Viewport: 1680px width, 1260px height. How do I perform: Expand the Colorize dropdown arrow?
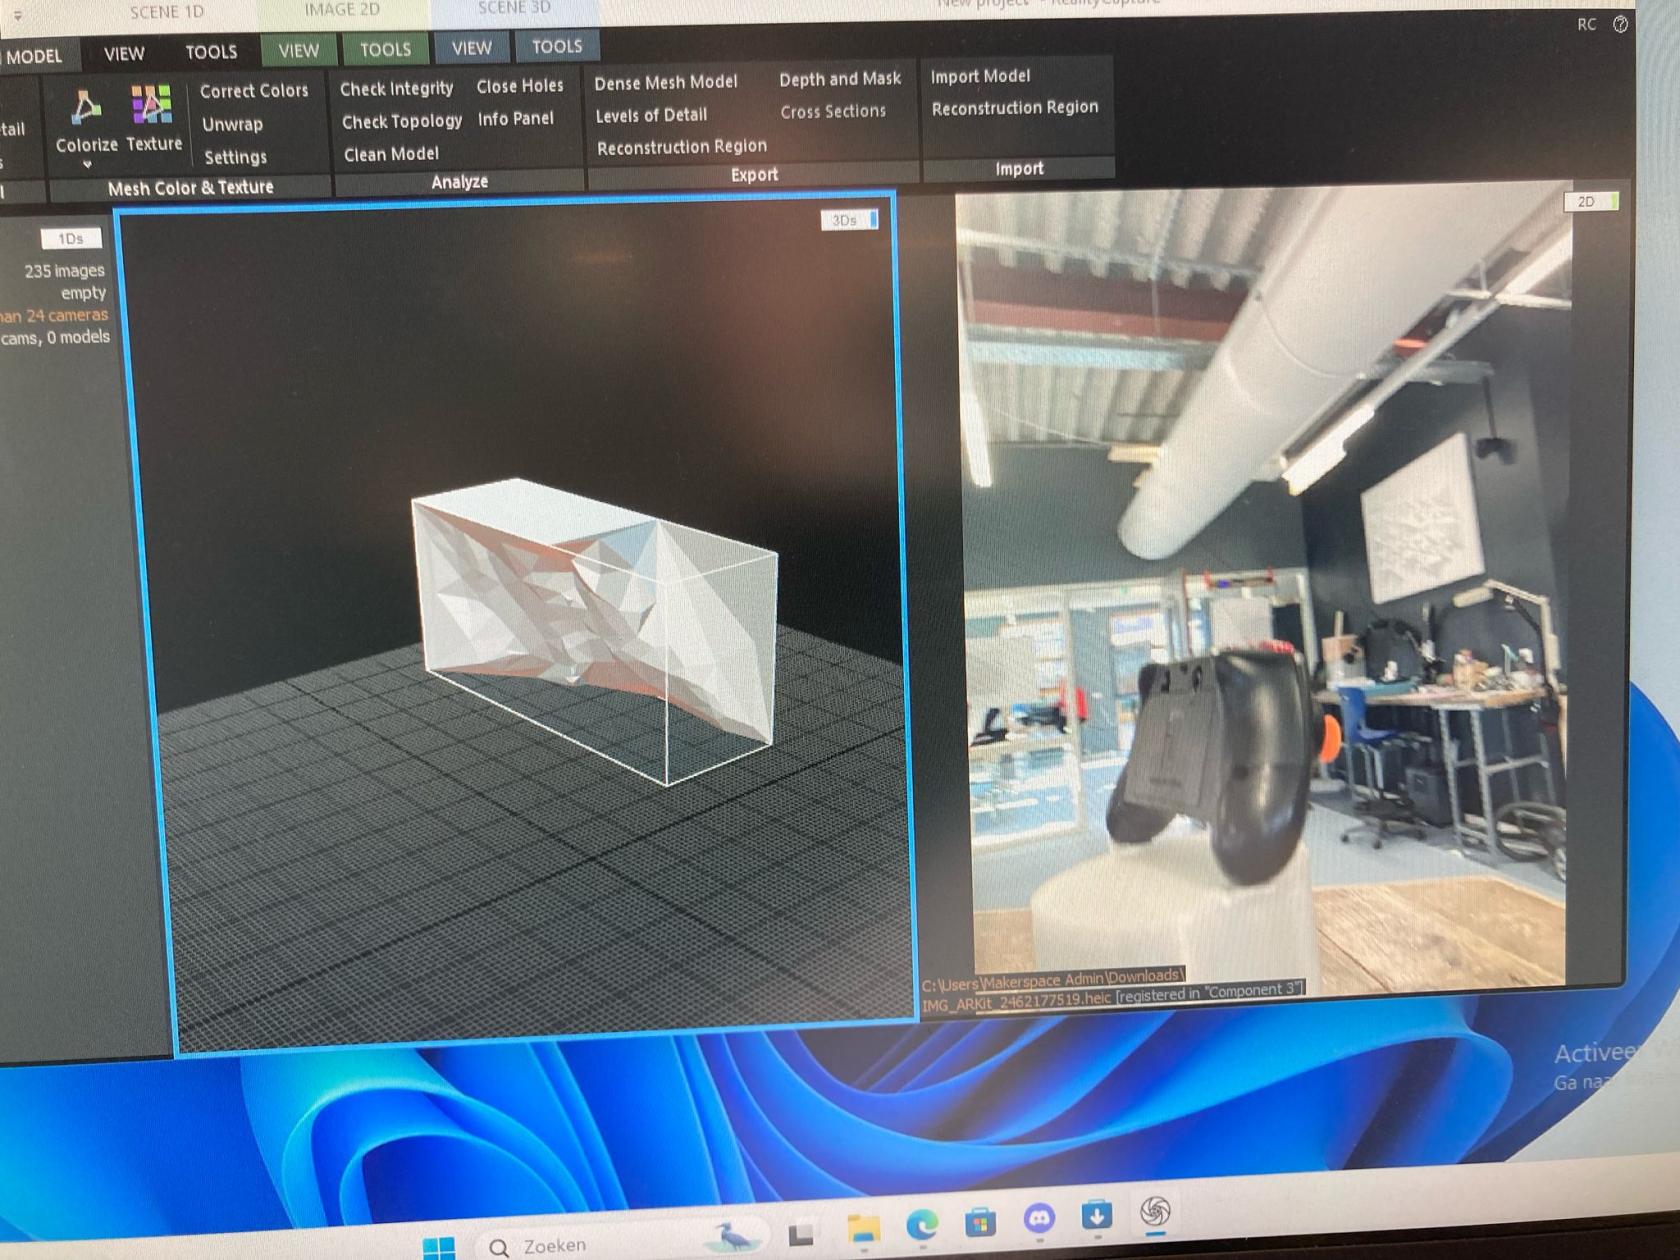87,164
